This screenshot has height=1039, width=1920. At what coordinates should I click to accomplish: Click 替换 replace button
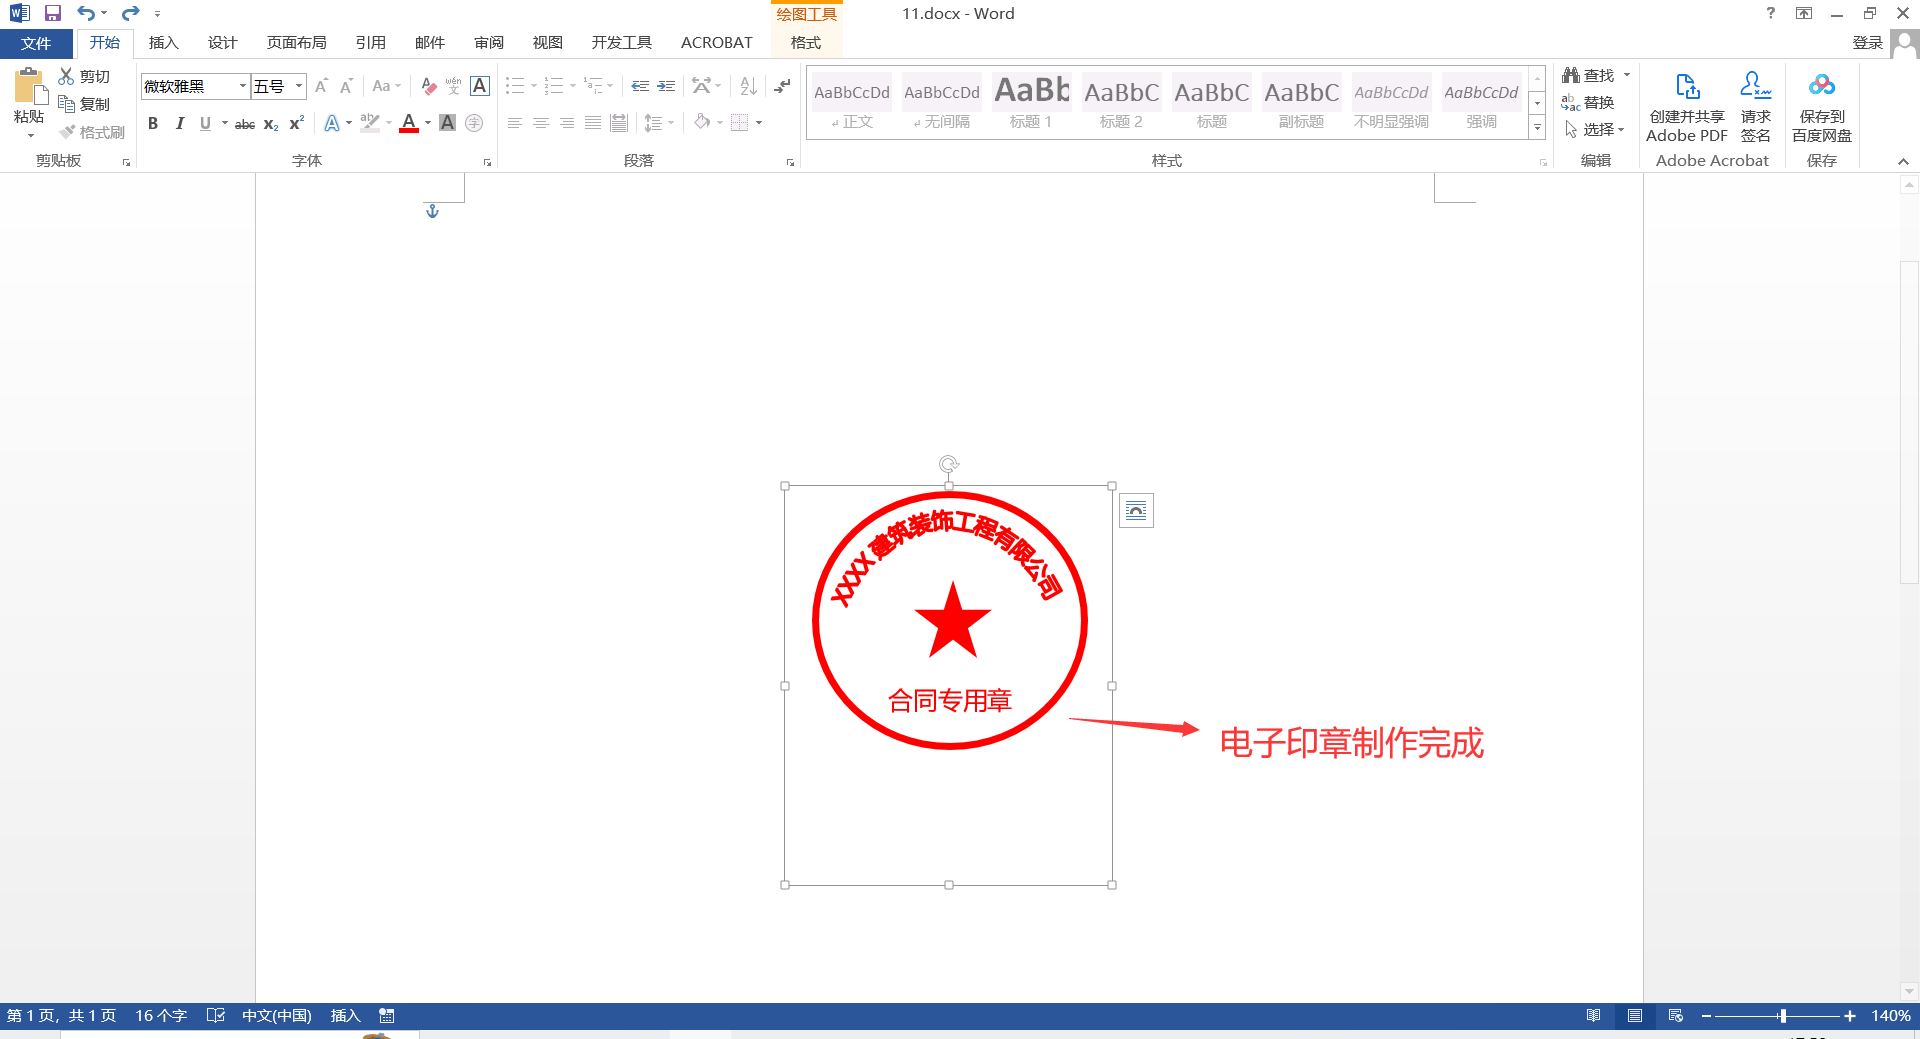1589,103
